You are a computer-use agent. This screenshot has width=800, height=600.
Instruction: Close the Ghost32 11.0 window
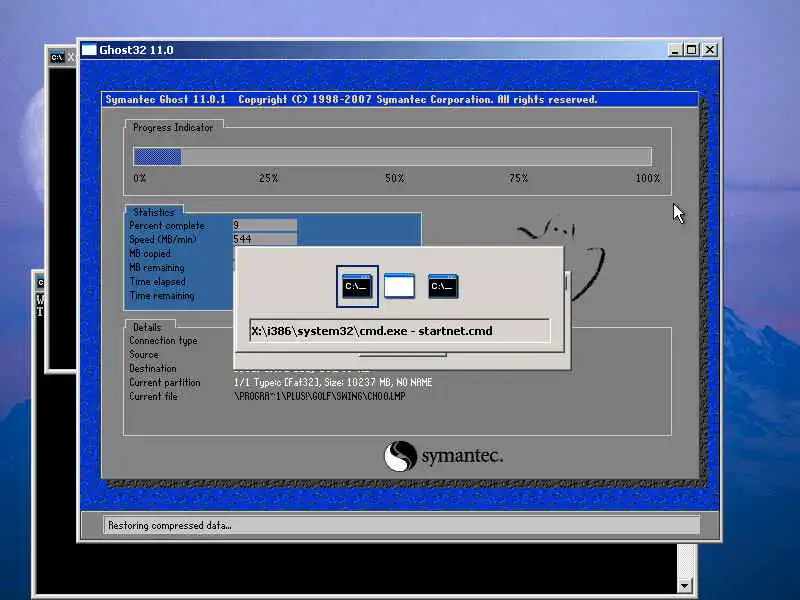tap(710, 50)
